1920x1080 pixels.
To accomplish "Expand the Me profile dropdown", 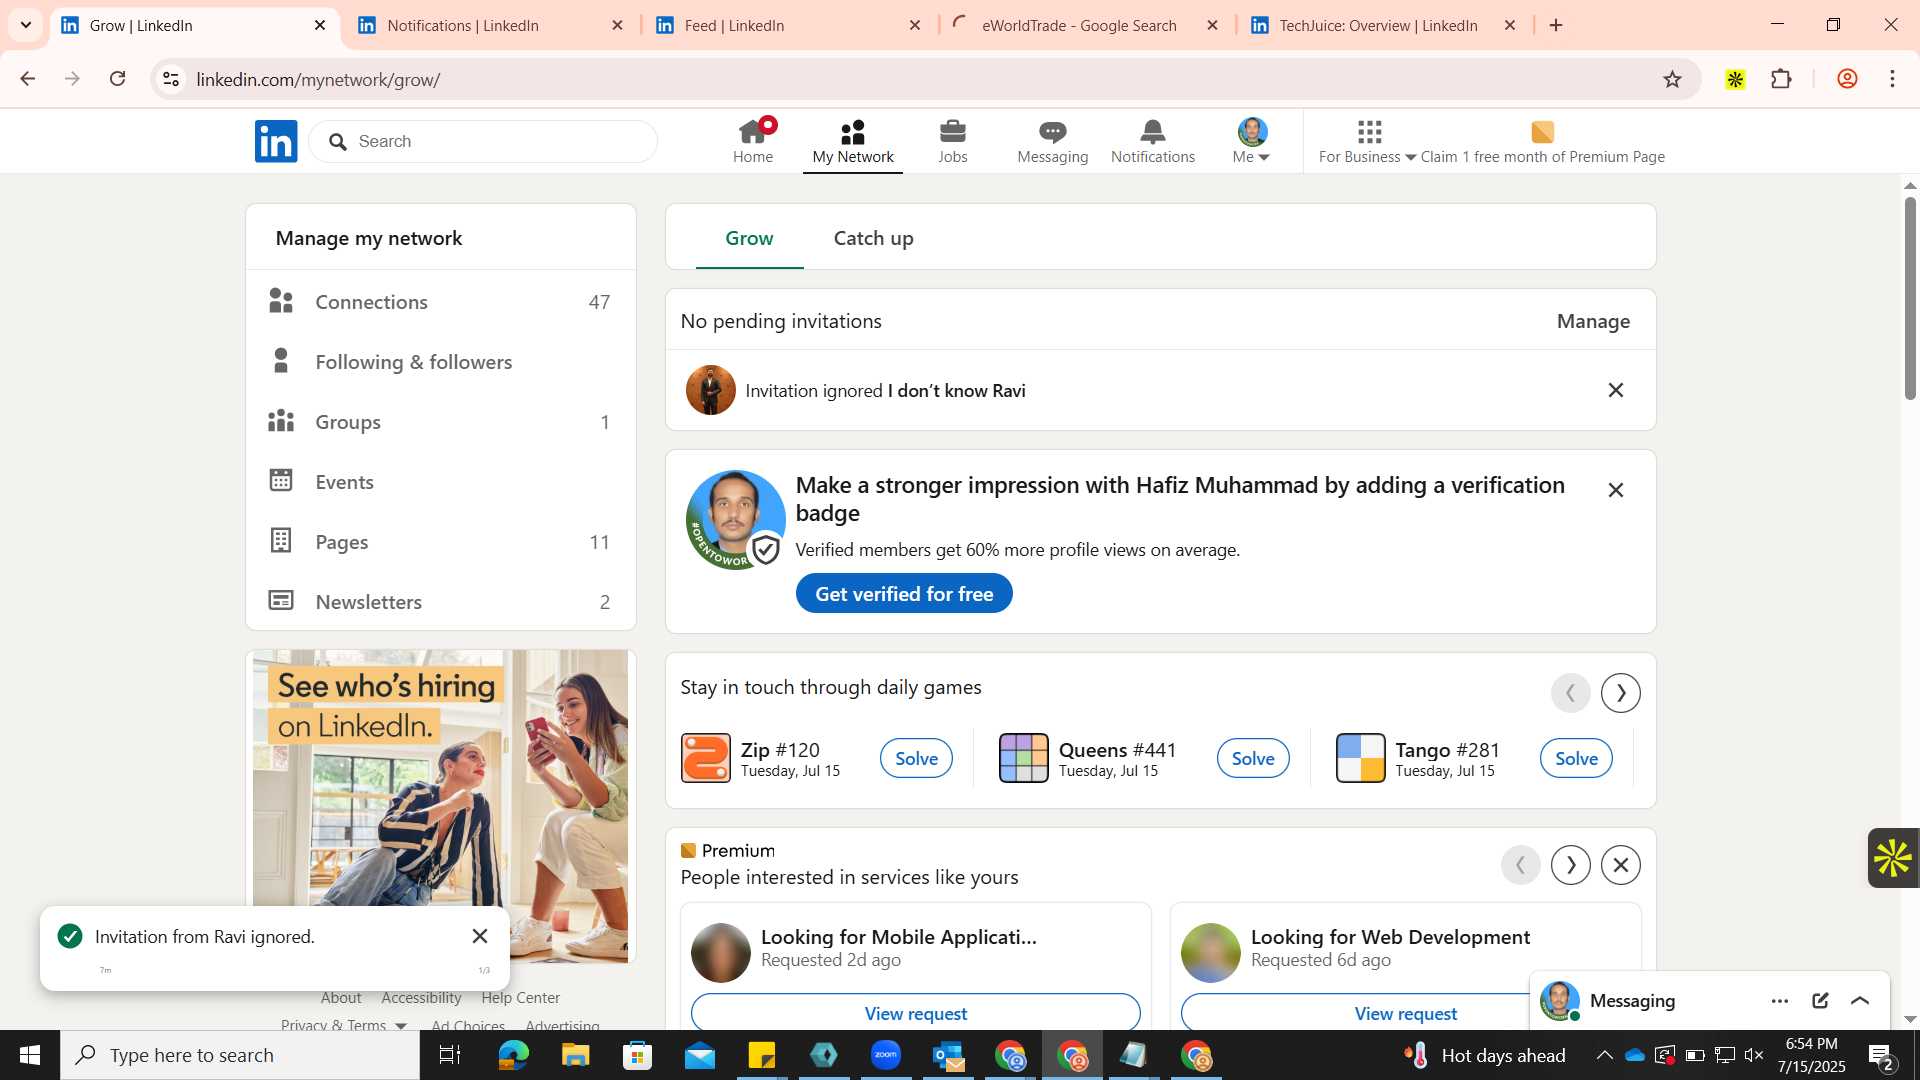I will click(x=1252, y=141).
